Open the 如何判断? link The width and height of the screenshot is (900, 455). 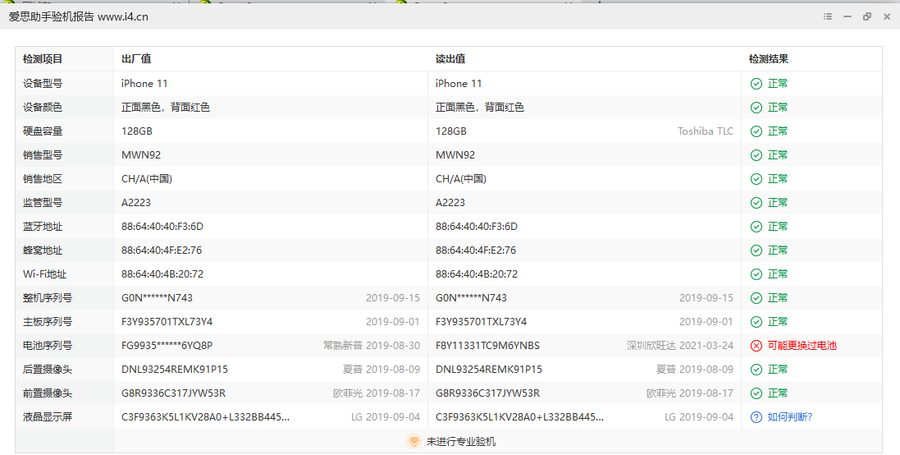[x=790, y=417]
